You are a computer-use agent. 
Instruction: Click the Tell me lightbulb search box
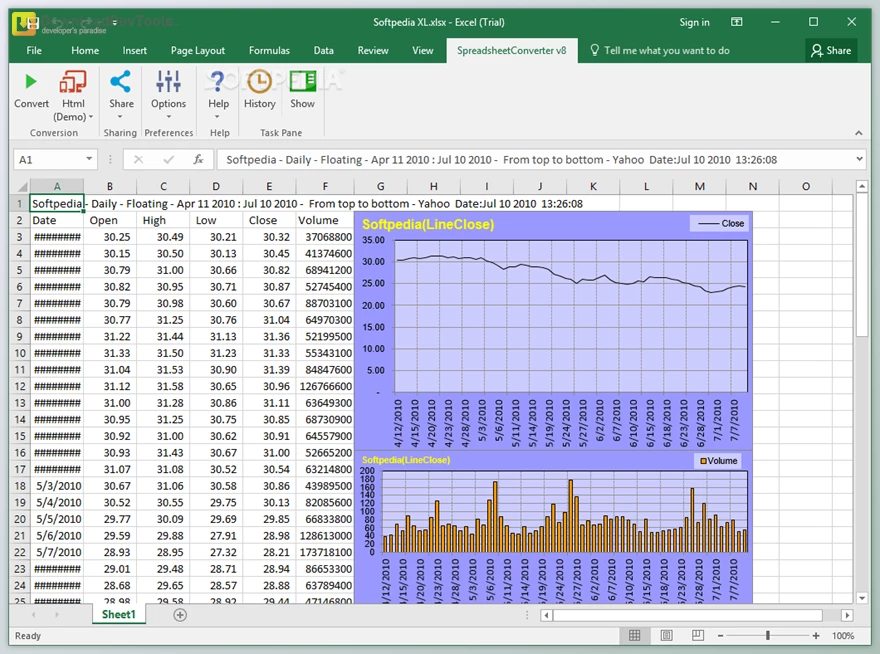pos(660,51)
